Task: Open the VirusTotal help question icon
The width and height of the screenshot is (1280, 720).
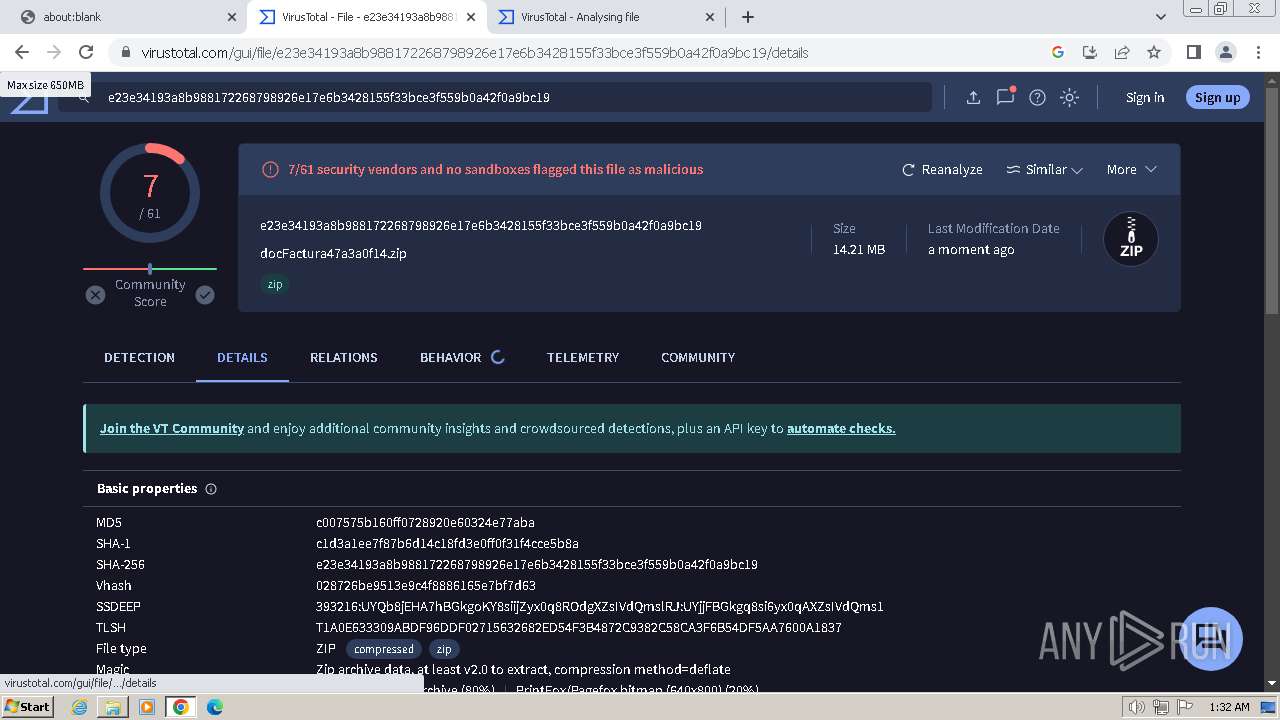Action: click(1037, 97)
